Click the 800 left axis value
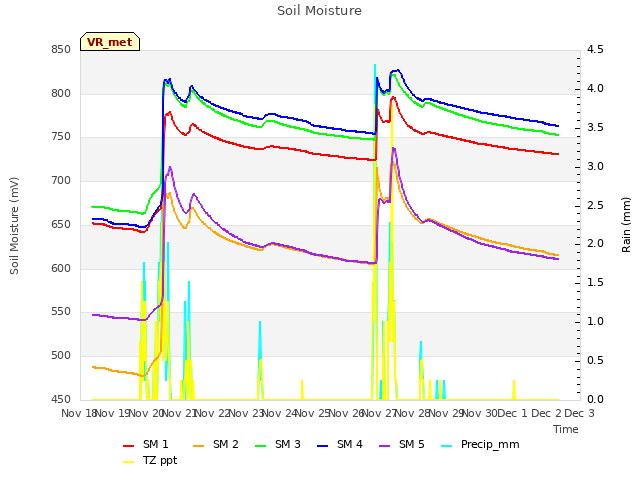This screenshot has width=640, height=480. click(61, 93)
